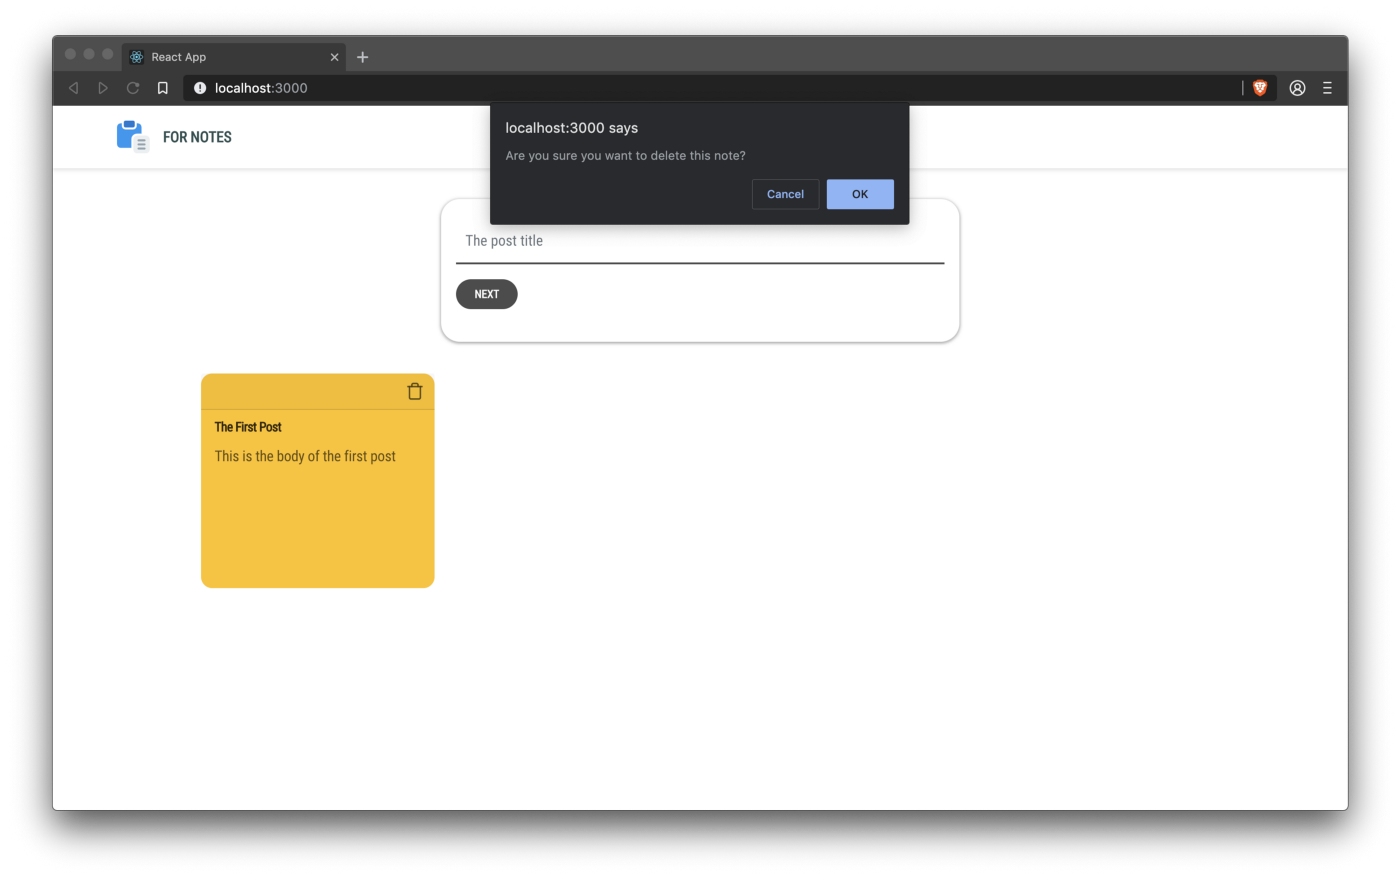Open the browser hamburger menu
The height and width of the screenshot is (879, 1400).
pos(1327,88)
